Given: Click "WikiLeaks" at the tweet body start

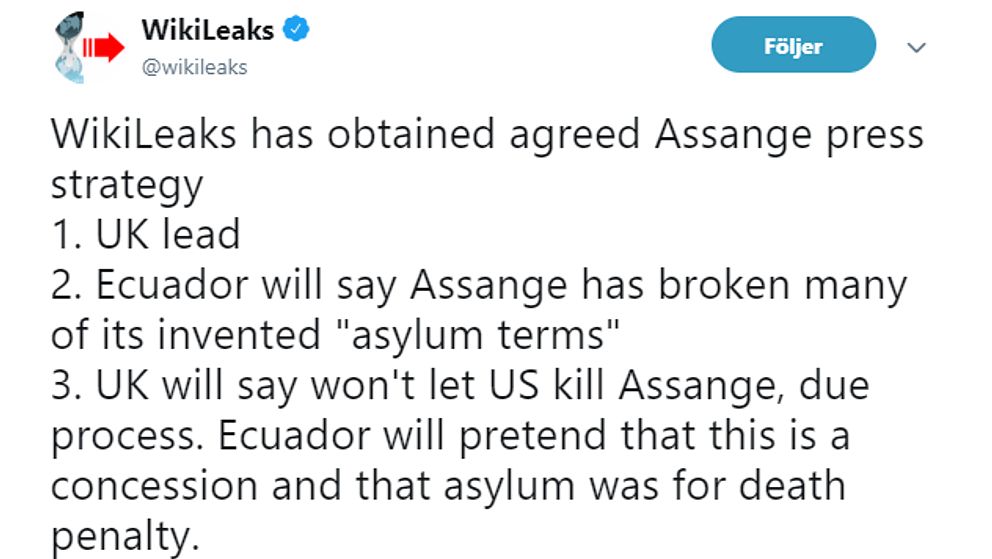Looking at the screenshot, I should coord(143,135).
